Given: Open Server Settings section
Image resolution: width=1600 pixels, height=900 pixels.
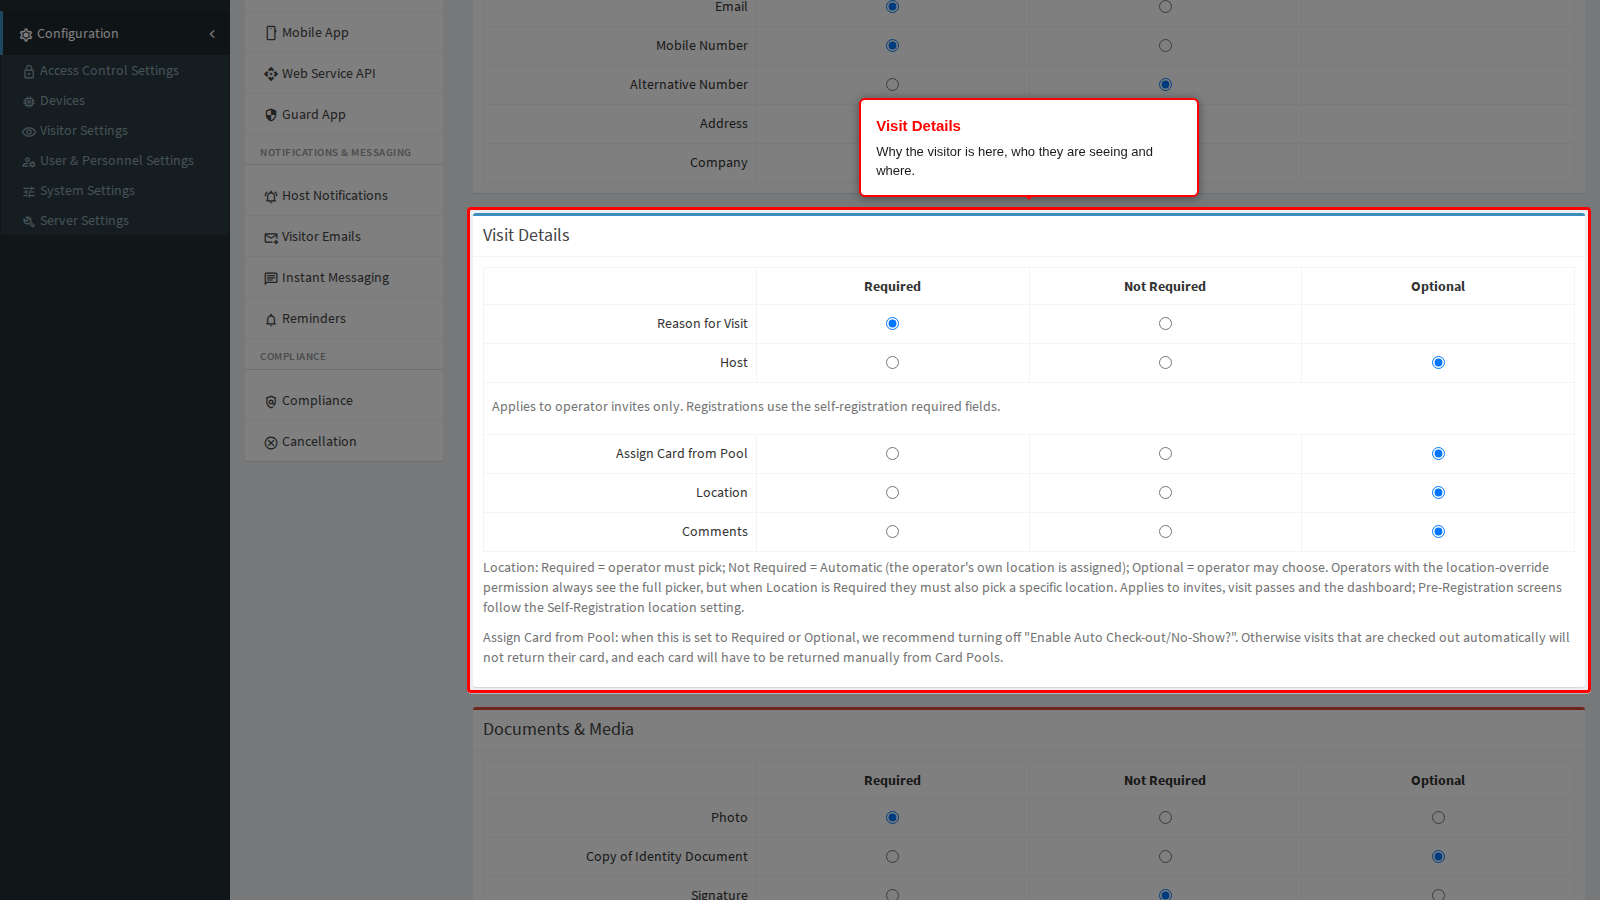Looking at the screenshot, I should click(x=84, y=221).
